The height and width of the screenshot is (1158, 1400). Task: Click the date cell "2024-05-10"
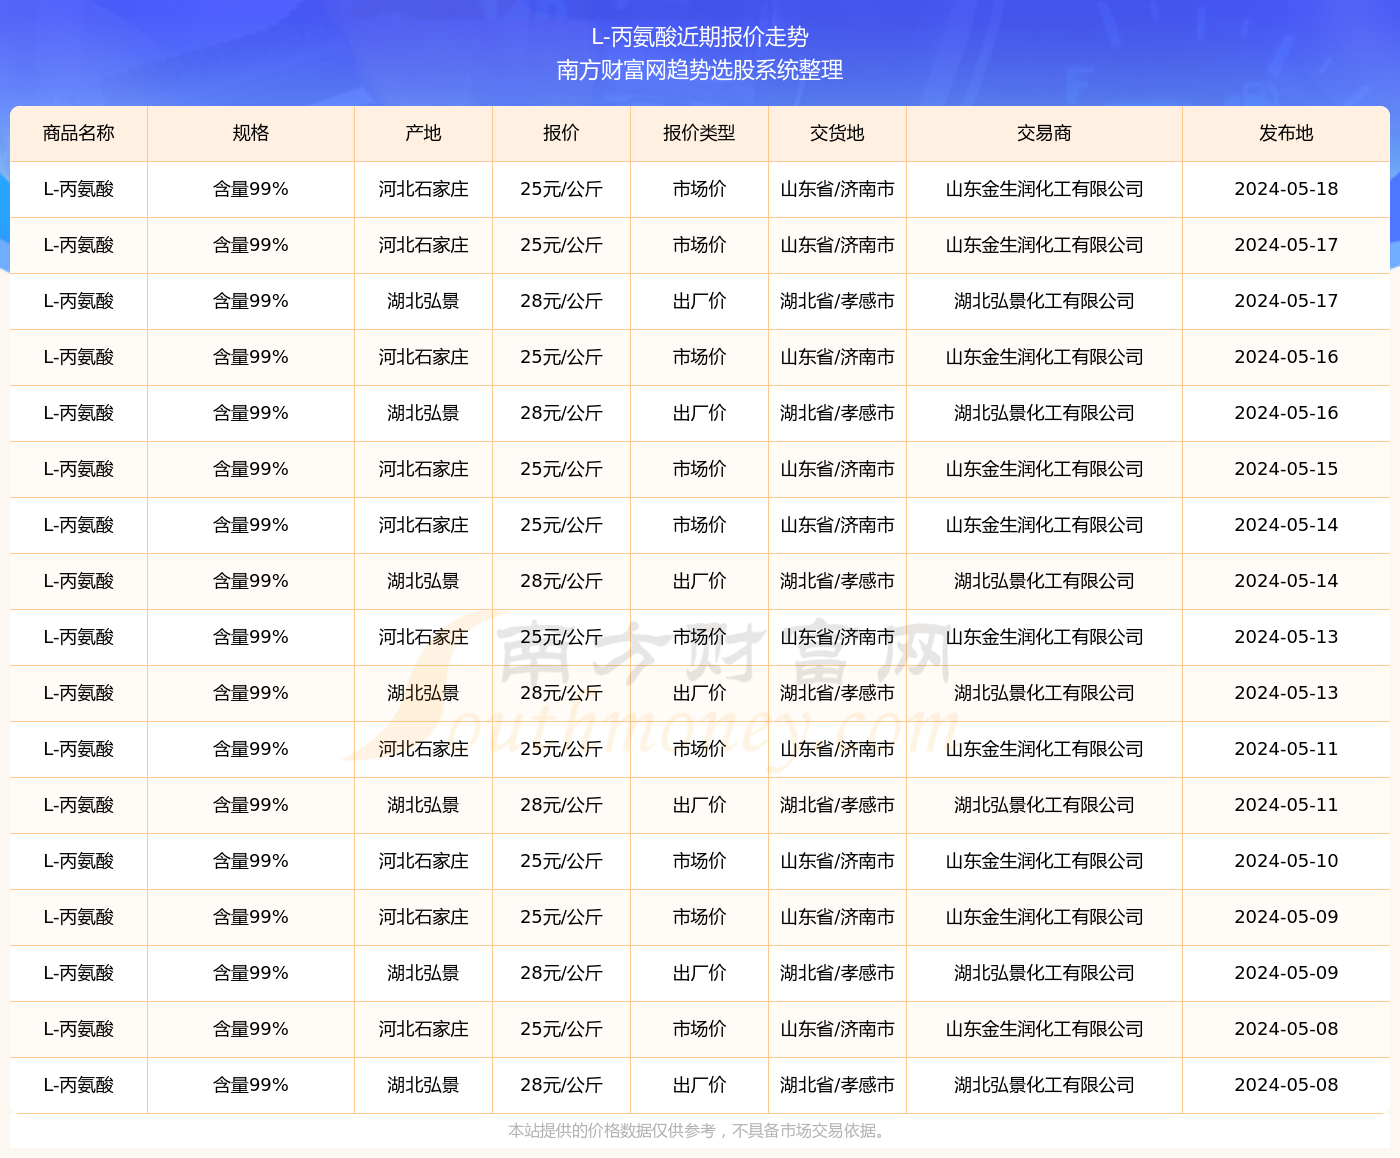pyautogui.click(x=1286, y=861)
